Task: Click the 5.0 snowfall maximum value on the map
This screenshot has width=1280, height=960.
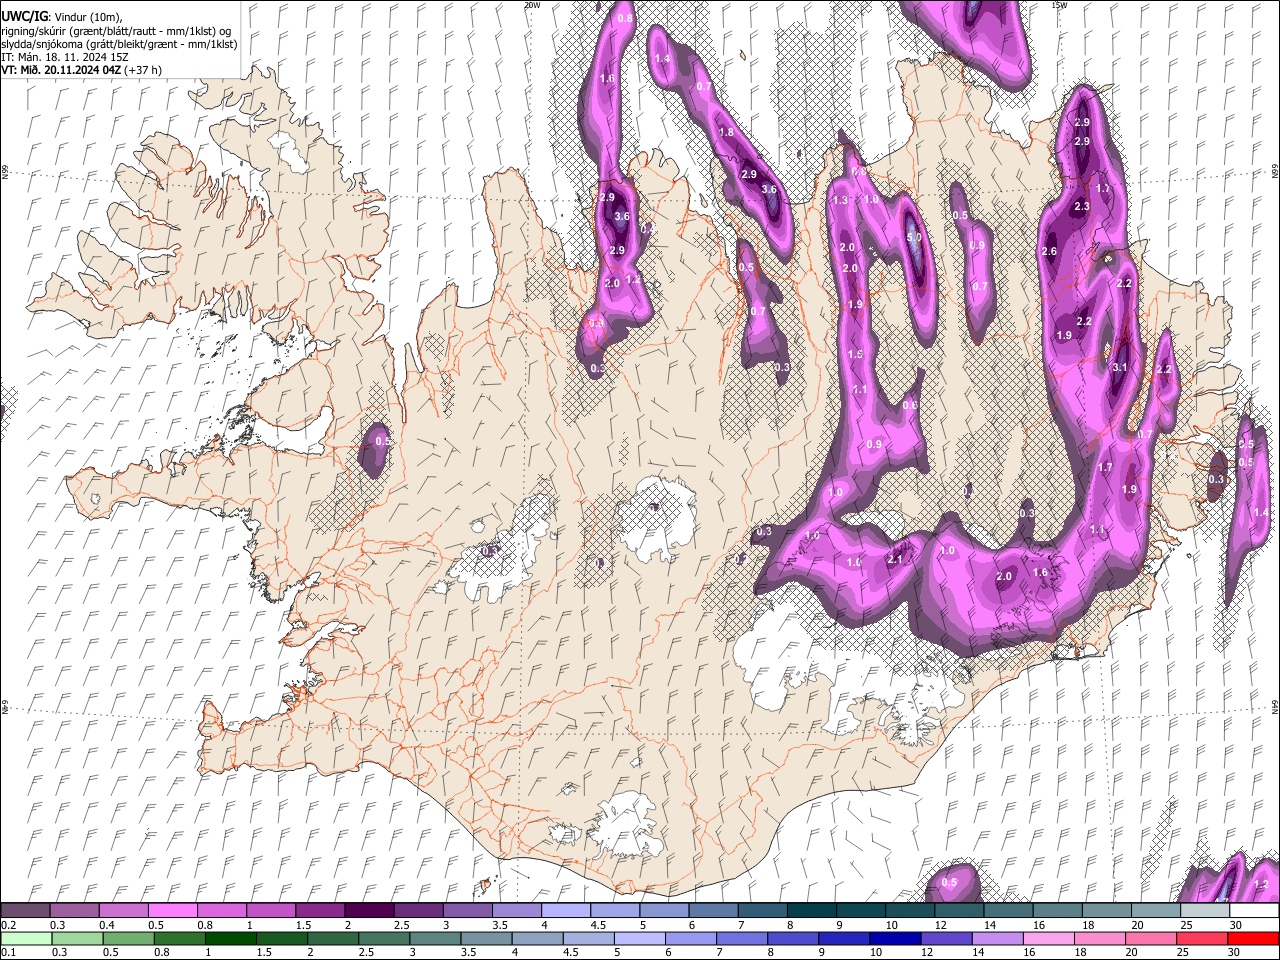Action: point(914,238)
